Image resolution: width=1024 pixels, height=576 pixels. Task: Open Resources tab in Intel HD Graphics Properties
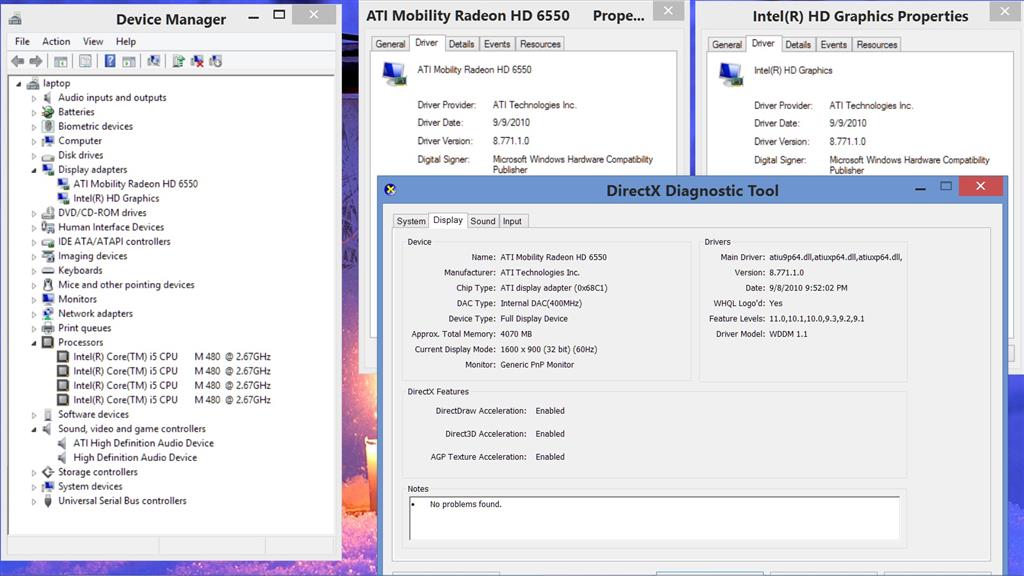tap(876, 44)
